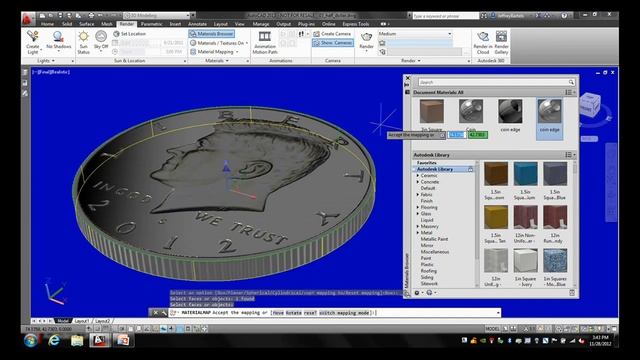
Task: Click the Help question mark icon
Action: click(x=564, y=16)
